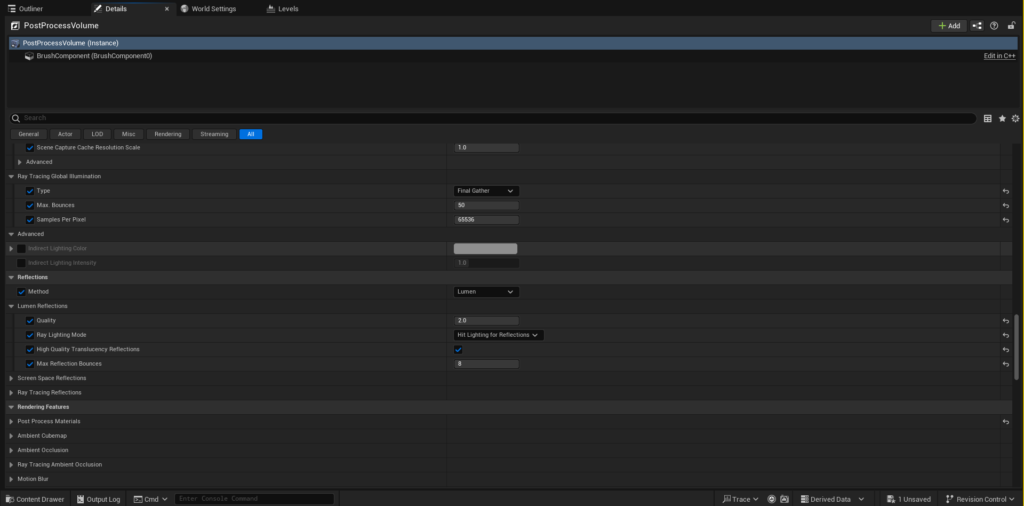Click the Edit in C++ link
The image size is (1024, 506).
[x=1000, y=56]
